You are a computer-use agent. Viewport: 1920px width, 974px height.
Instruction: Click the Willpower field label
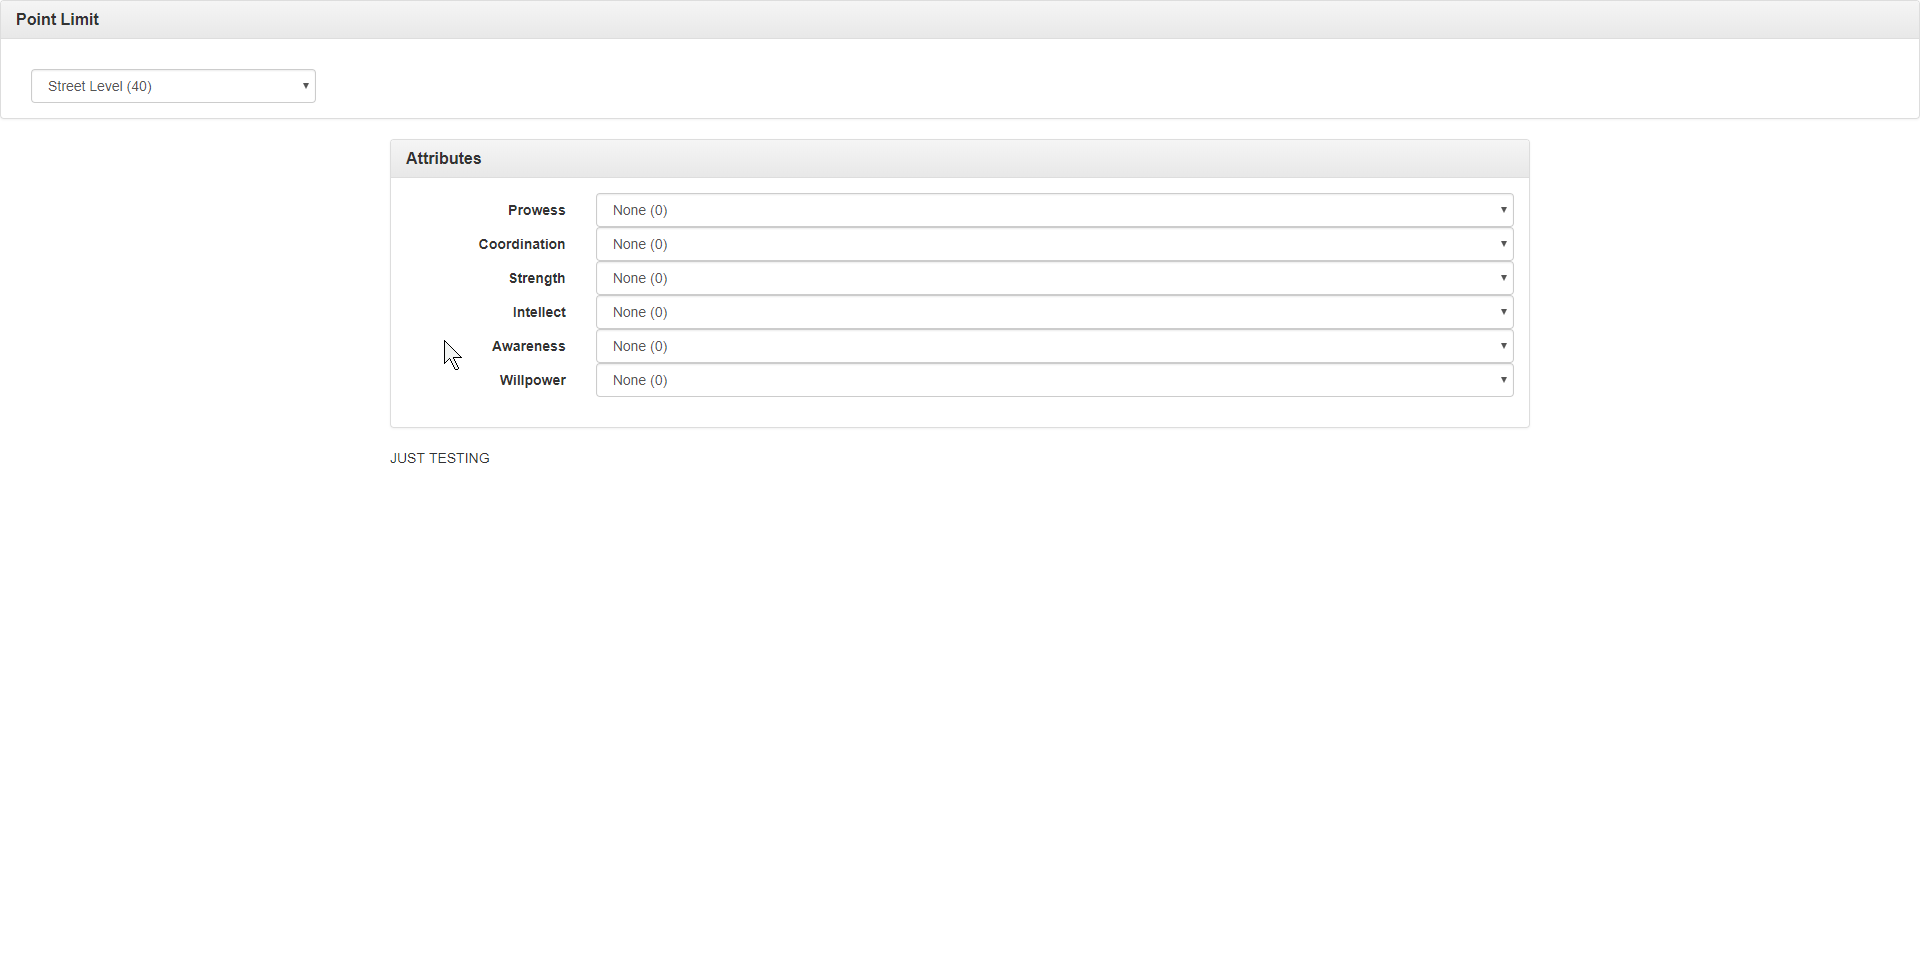[x=532, y=380]
